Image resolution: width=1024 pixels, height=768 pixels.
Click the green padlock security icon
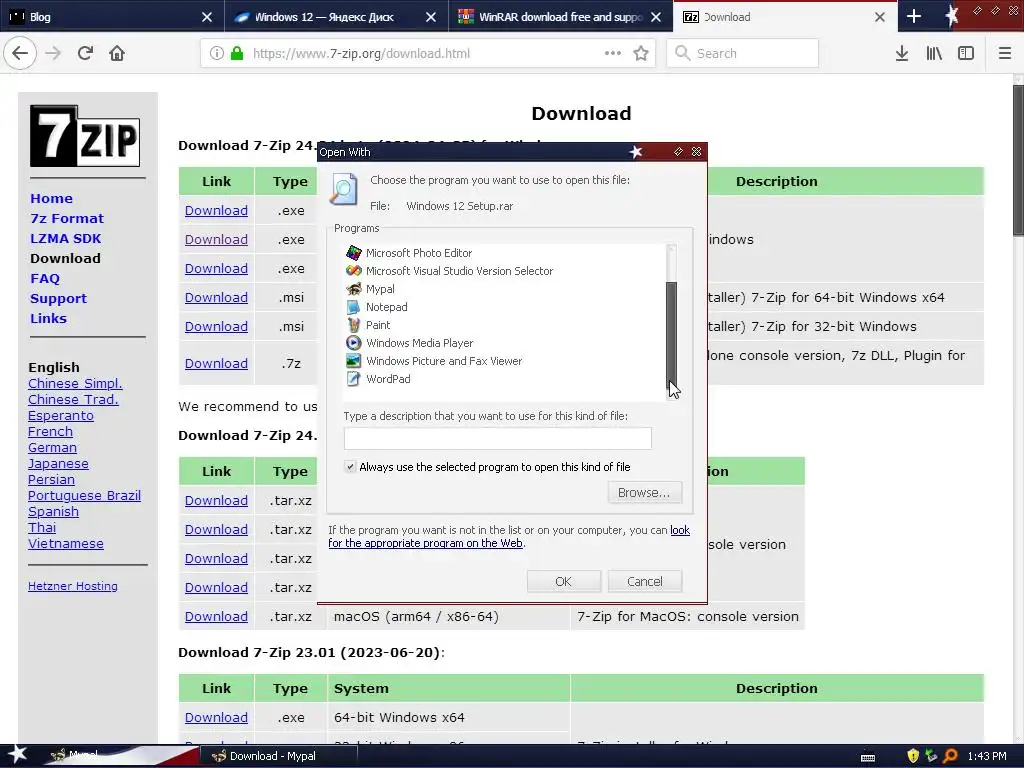(236, 53)
